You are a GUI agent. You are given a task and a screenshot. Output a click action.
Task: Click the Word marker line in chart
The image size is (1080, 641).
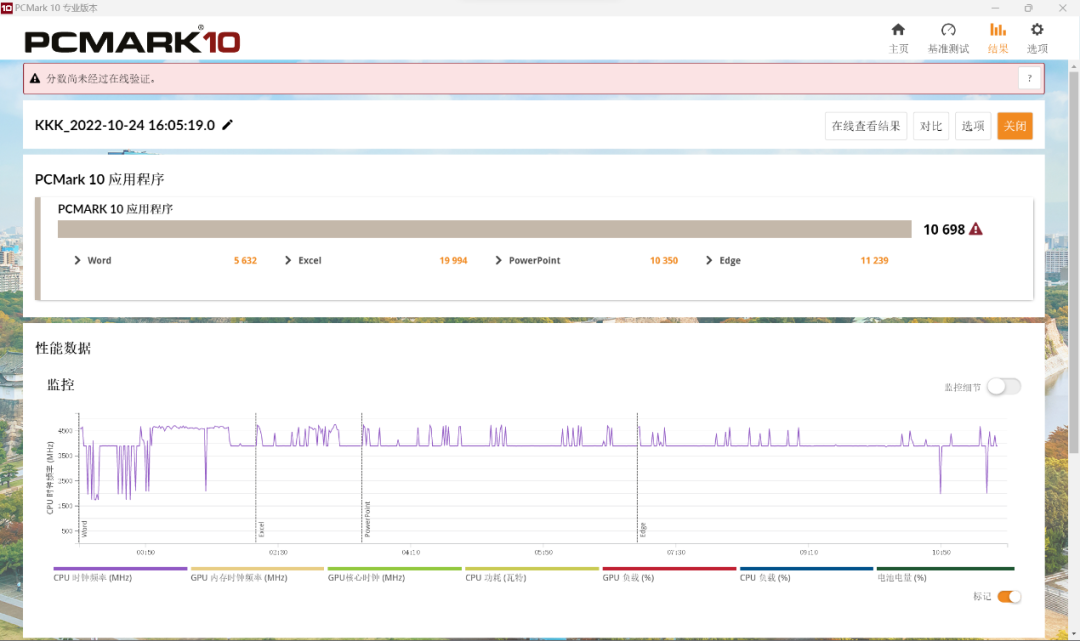[79, 478]
